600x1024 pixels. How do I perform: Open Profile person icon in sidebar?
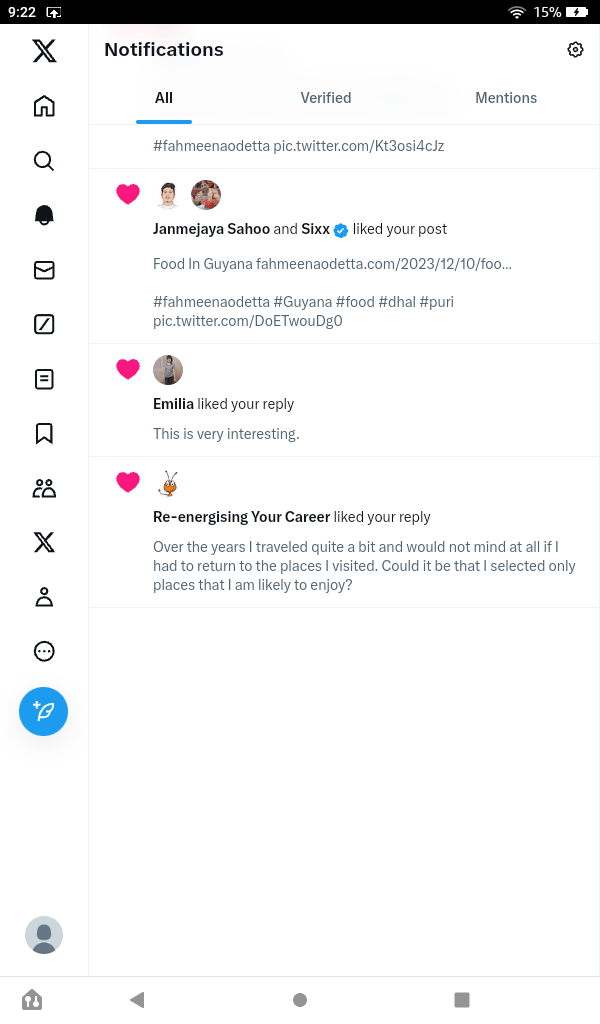[44, 597]
